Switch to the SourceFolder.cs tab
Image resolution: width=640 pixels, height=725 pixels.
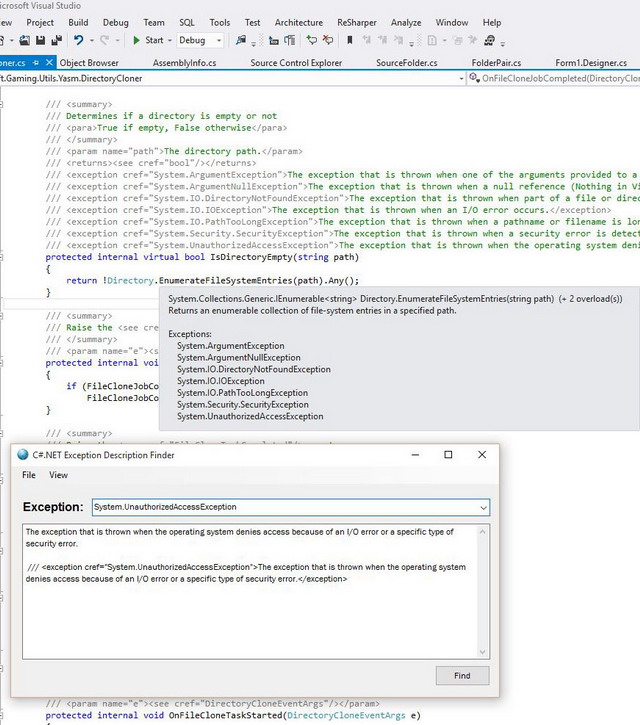(406, 63)
